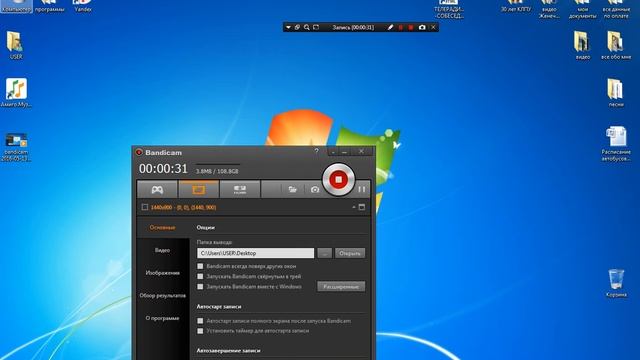640x360 pixels.
Task: Select Корзина recycle bin icon
Action: coord(616,282)
